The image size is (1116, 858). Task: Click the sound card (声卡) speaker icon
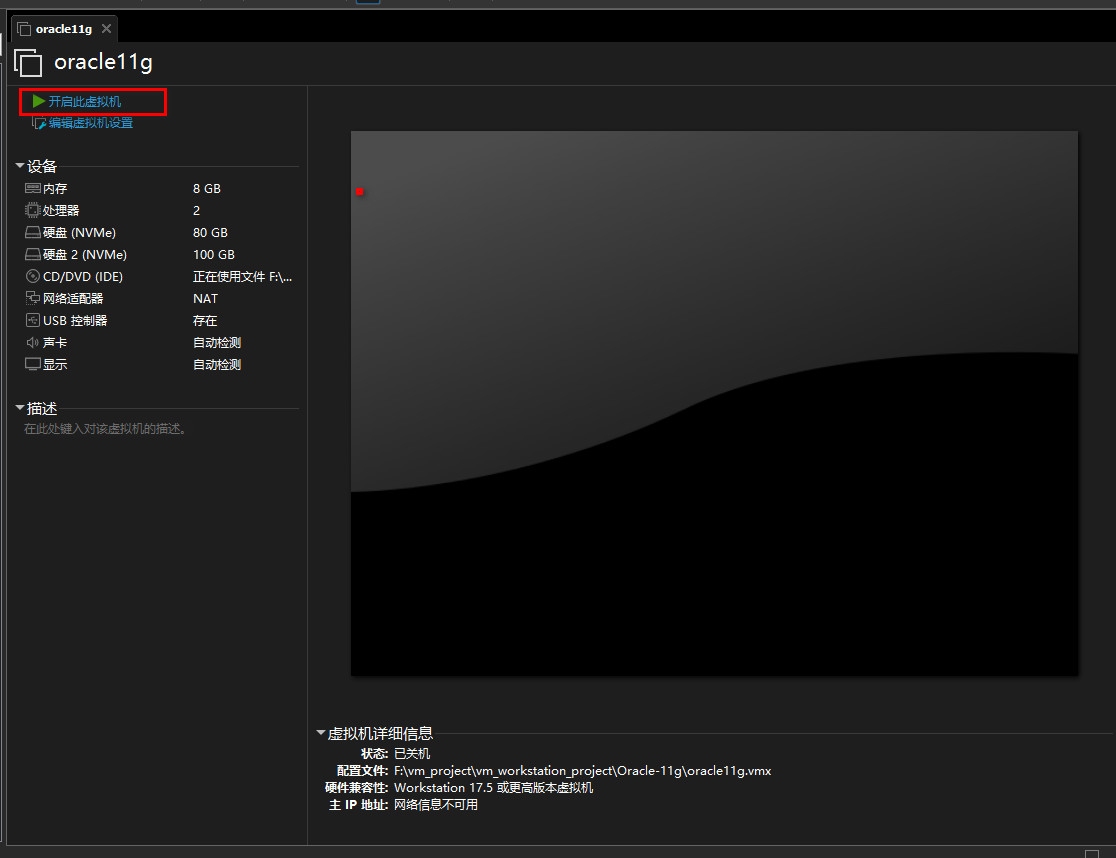pyautogui.click(x=33, y=342)
